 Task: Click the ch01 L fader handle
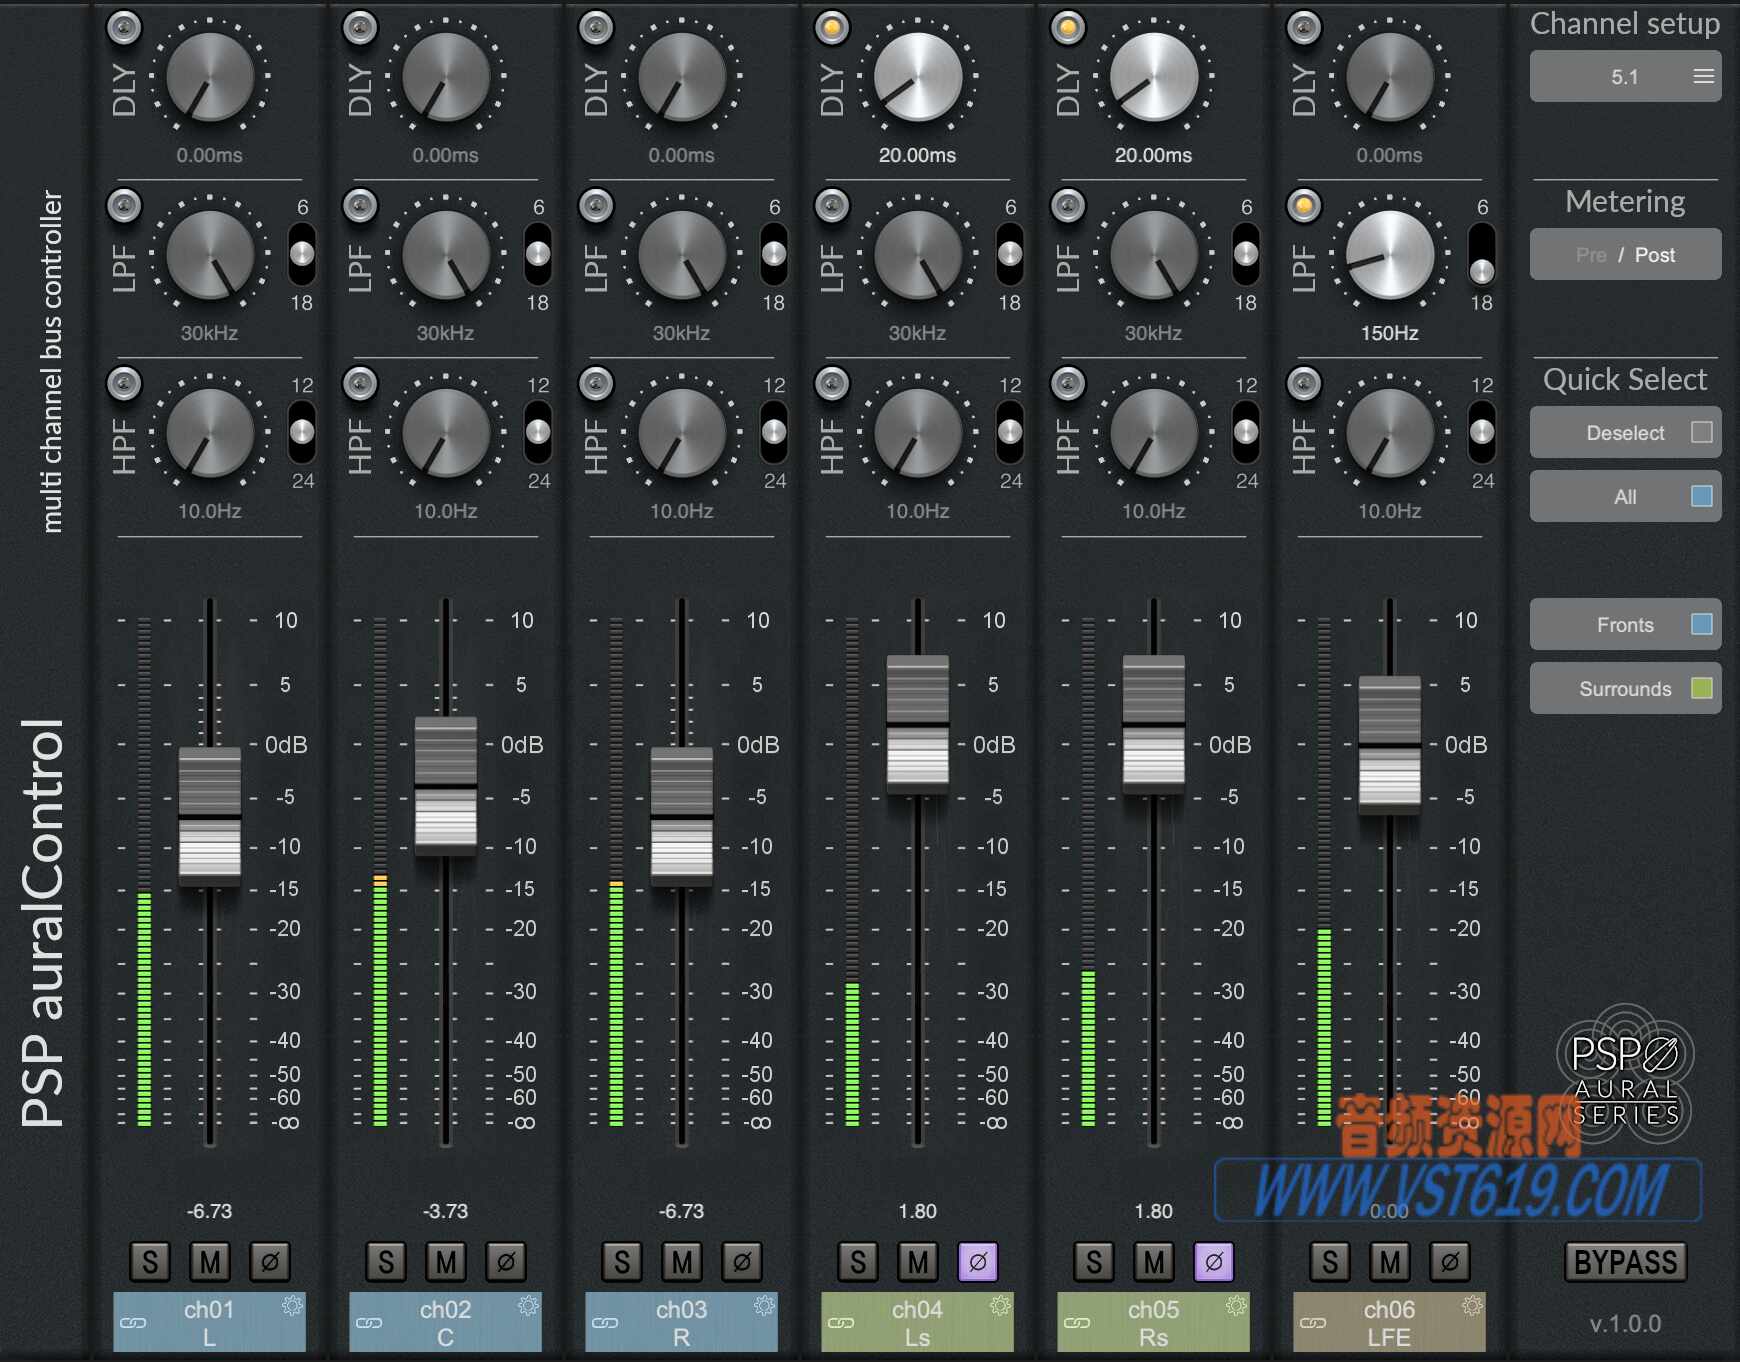pos(210,816)
